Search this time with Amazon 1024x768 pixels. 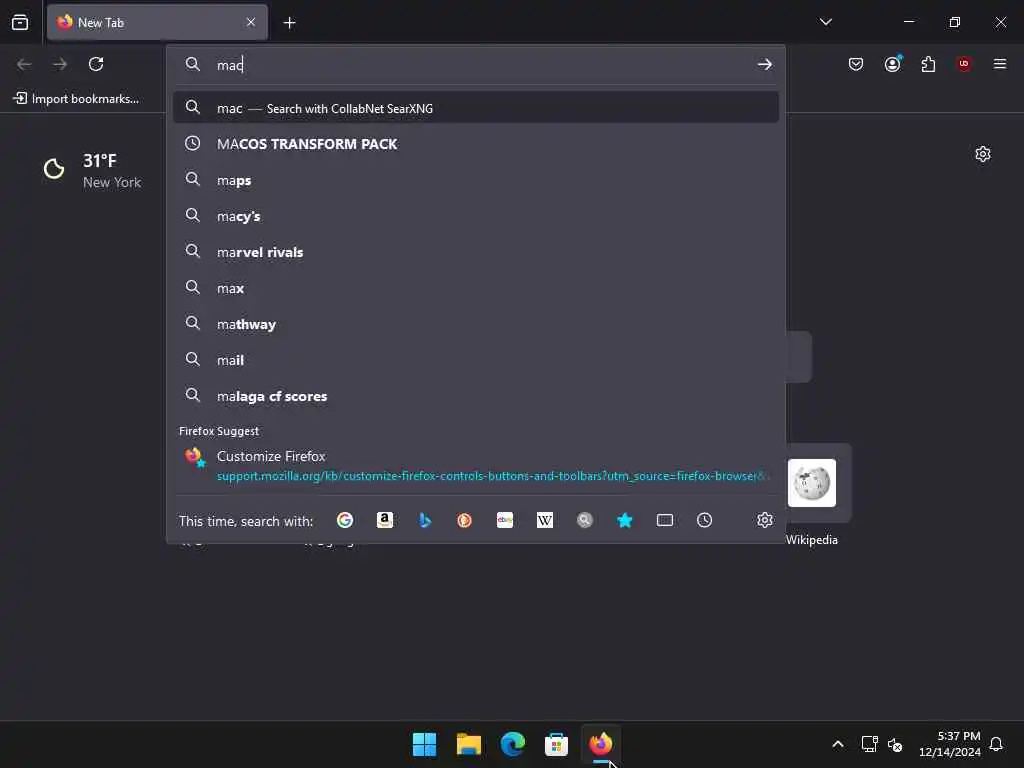(x=385, y=520)
